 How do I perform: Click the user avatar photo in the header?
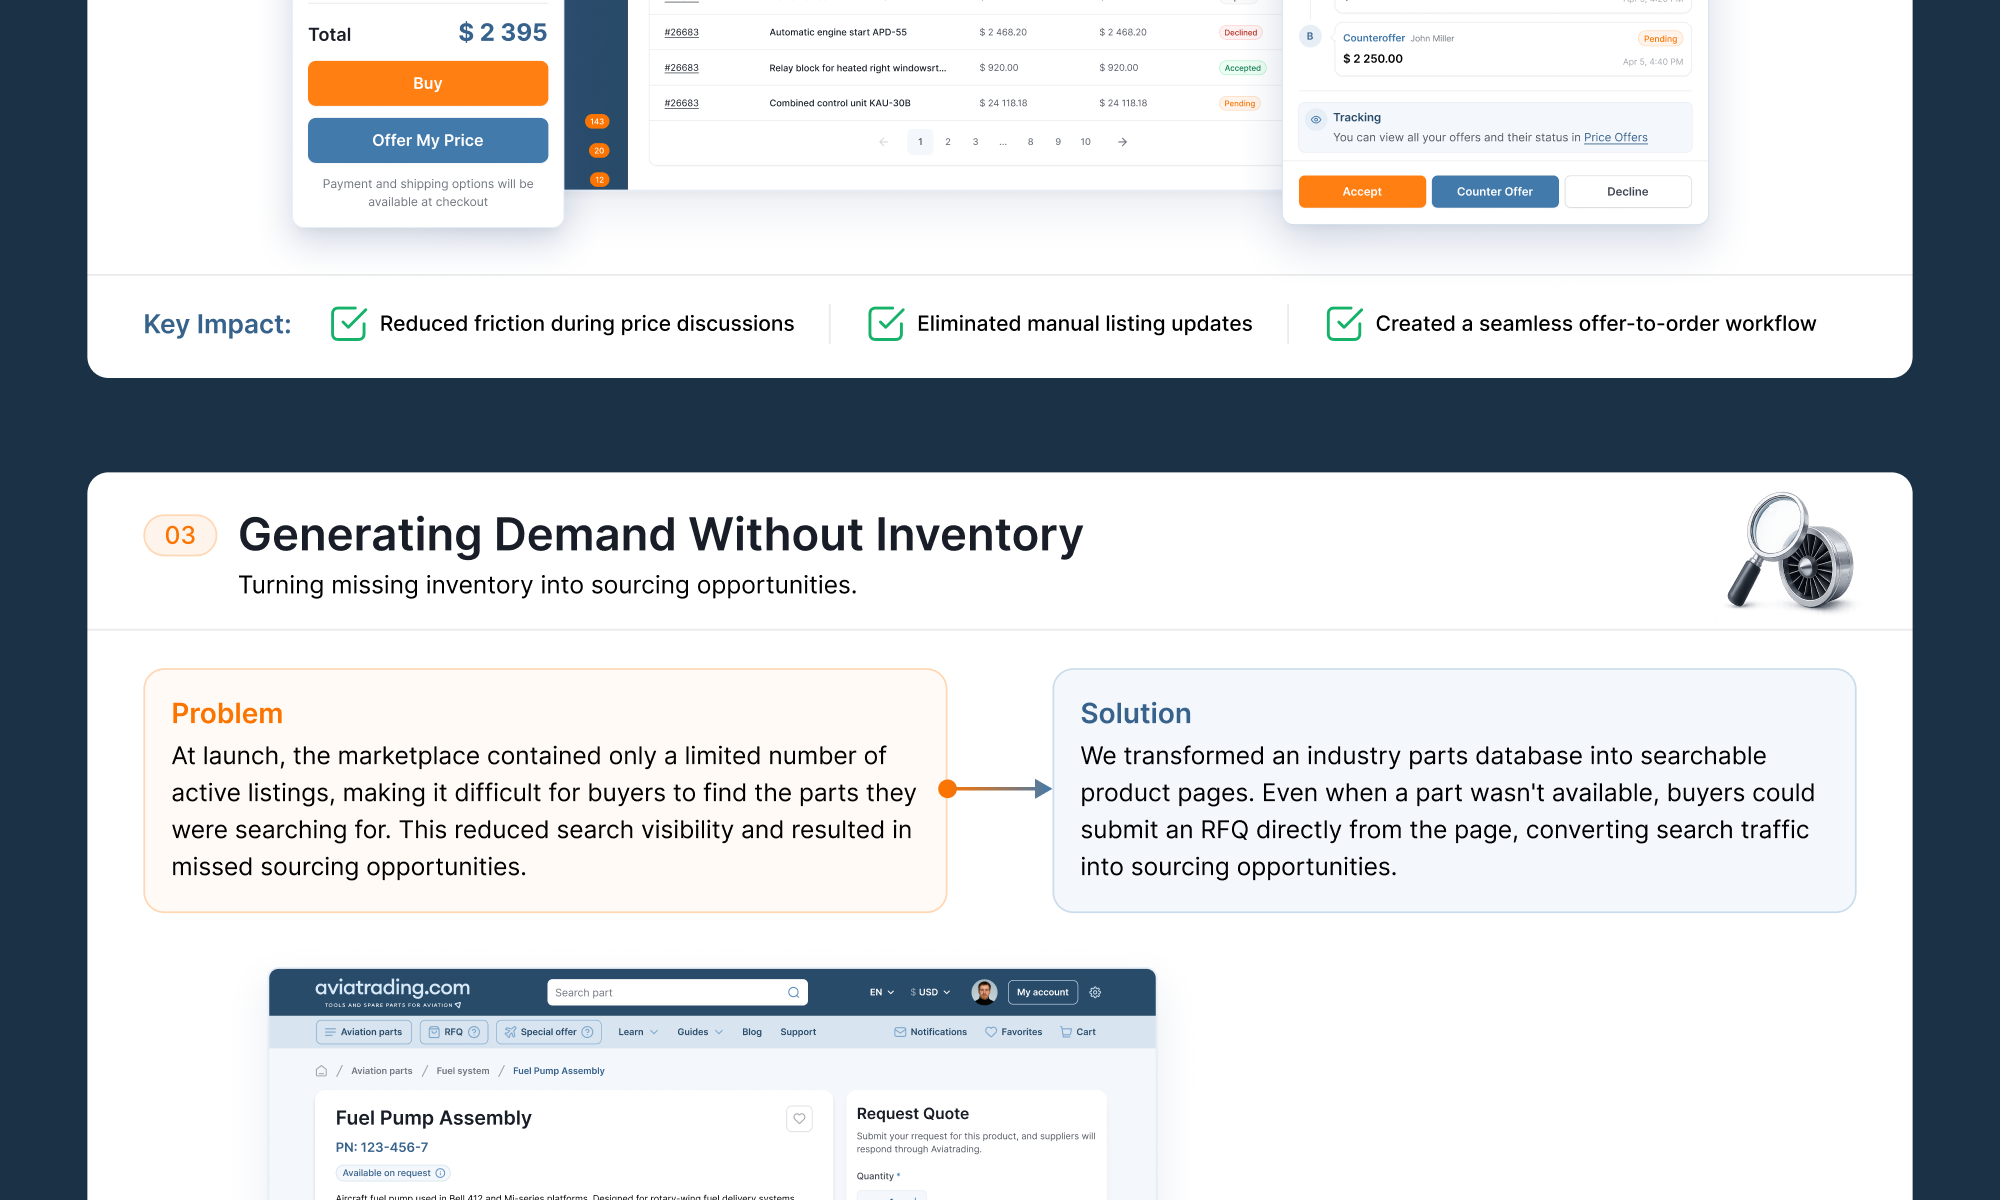(984, 992)
